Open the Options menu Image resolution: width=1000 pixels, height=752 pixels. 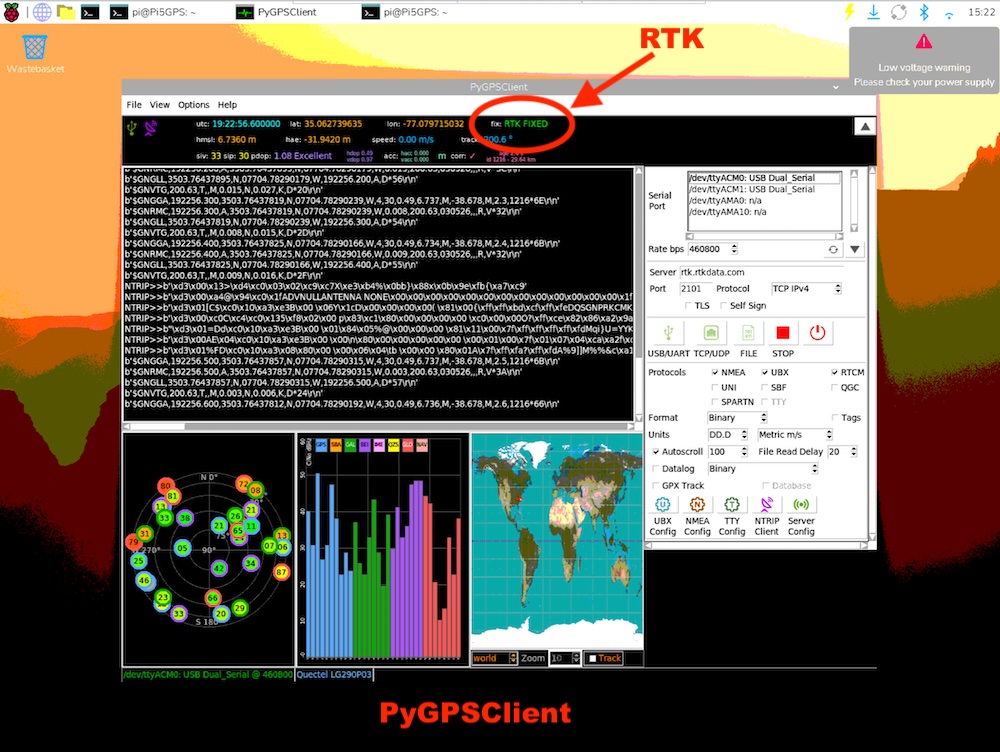(193, 105)
